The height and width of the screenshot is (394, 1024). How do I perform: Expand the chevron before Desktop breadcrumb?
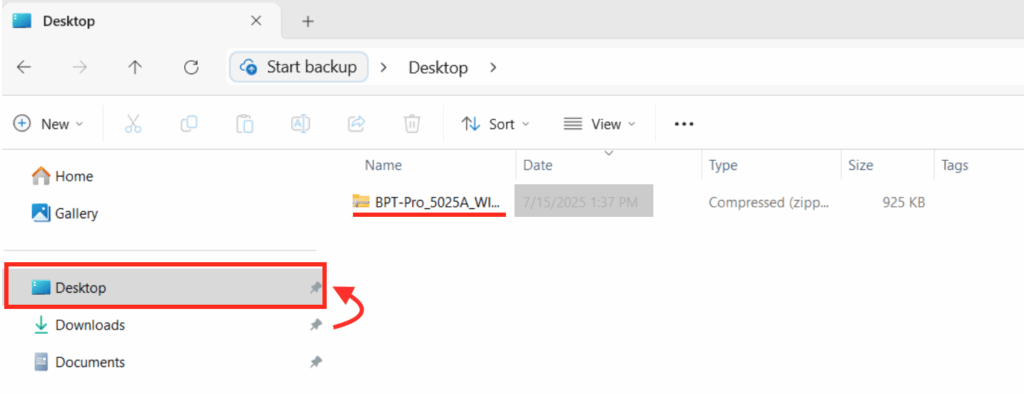[384, 67]
